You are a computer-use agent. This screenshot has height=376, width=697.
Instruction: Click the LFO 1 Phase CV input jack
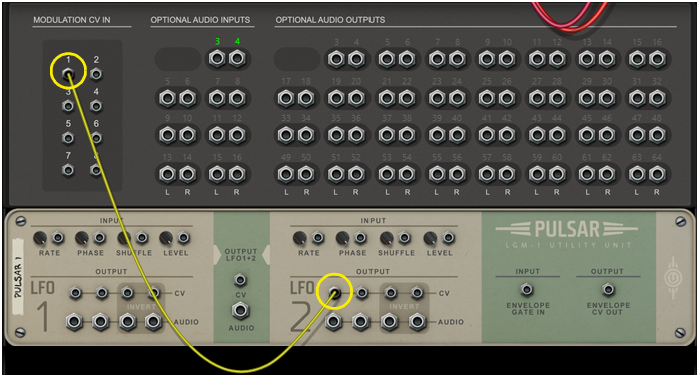(x=100, y=238)
